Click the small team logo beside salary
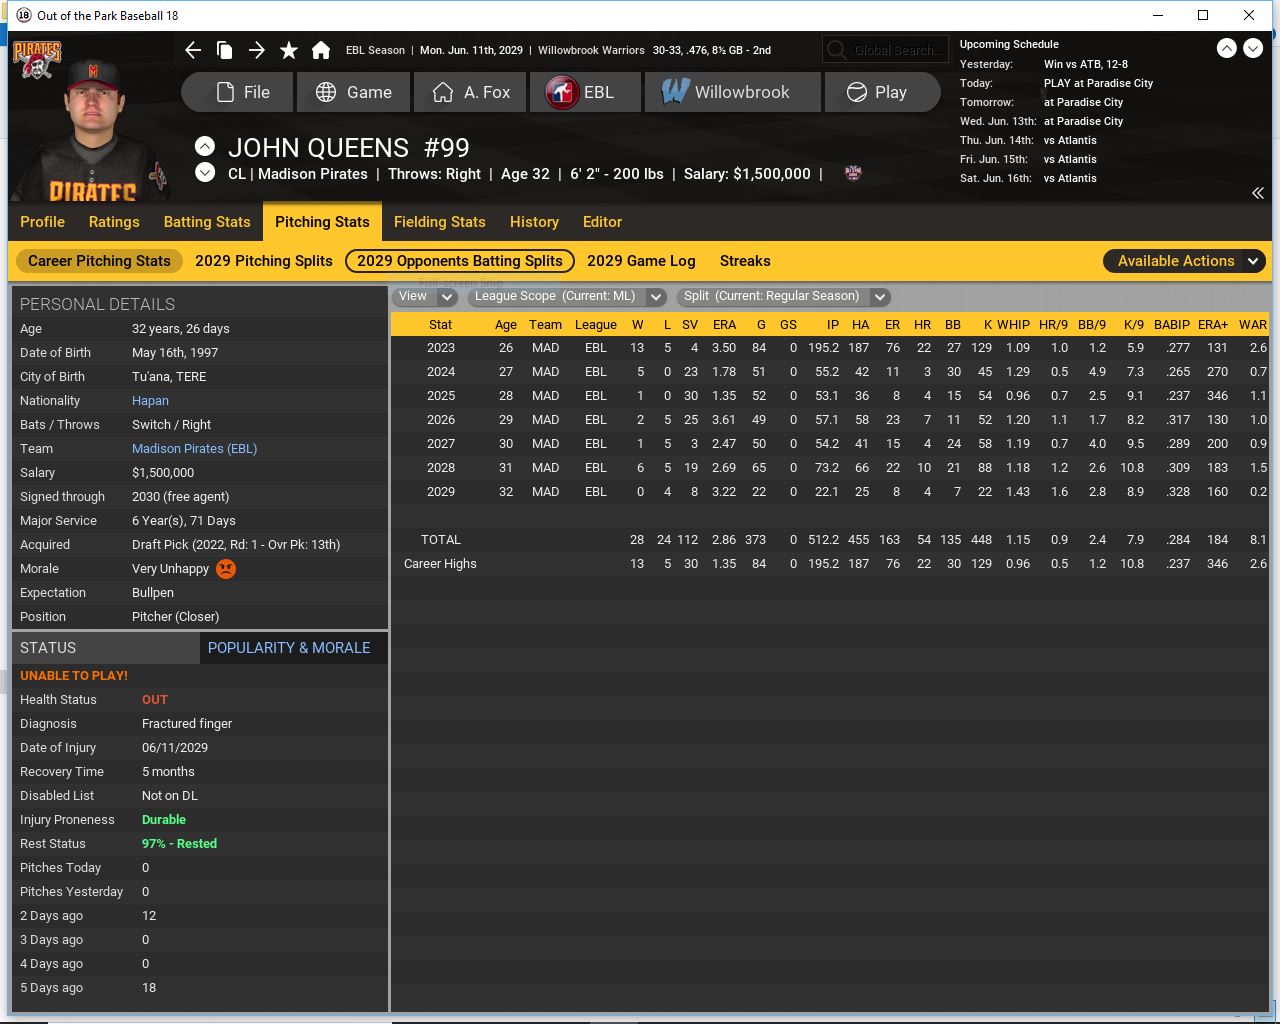Screen dimensions: 1280x1024 (853, 173)
